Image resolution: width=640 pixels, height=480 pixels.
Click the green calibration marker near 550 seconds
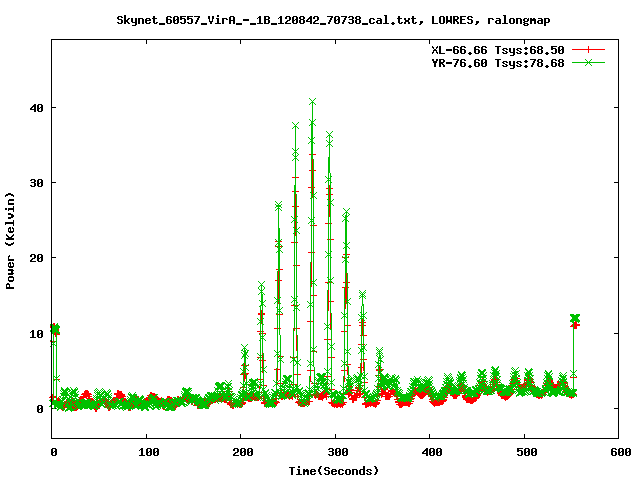coord(575,319)
